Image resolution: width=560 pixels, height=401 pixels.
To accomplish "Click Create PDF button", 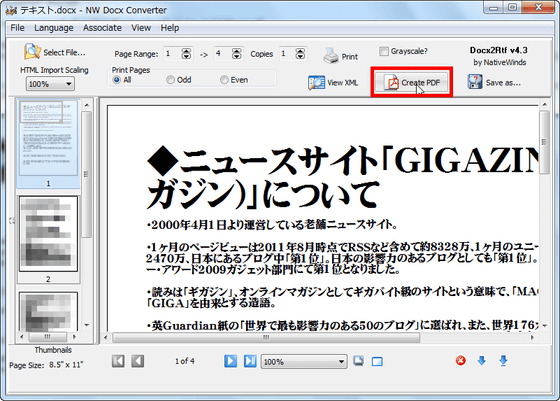I will pos(412,82).
